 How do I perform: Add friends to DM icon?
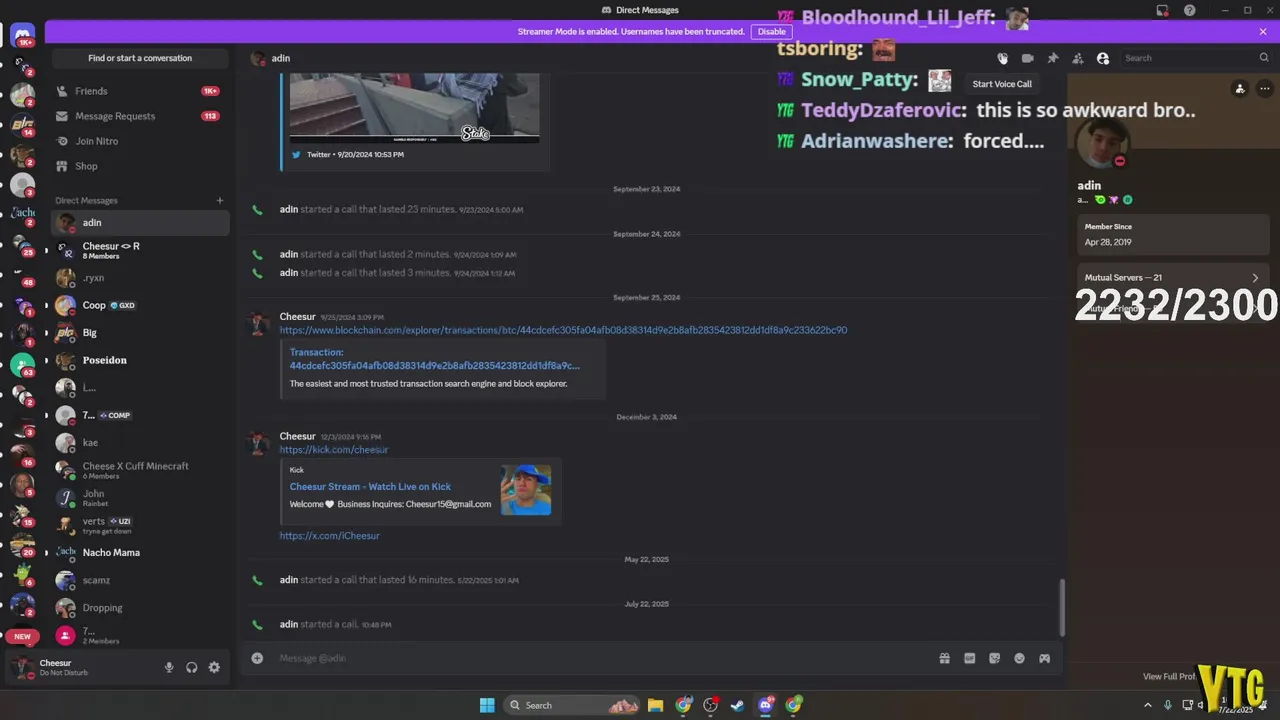(x=1077, y=58)
